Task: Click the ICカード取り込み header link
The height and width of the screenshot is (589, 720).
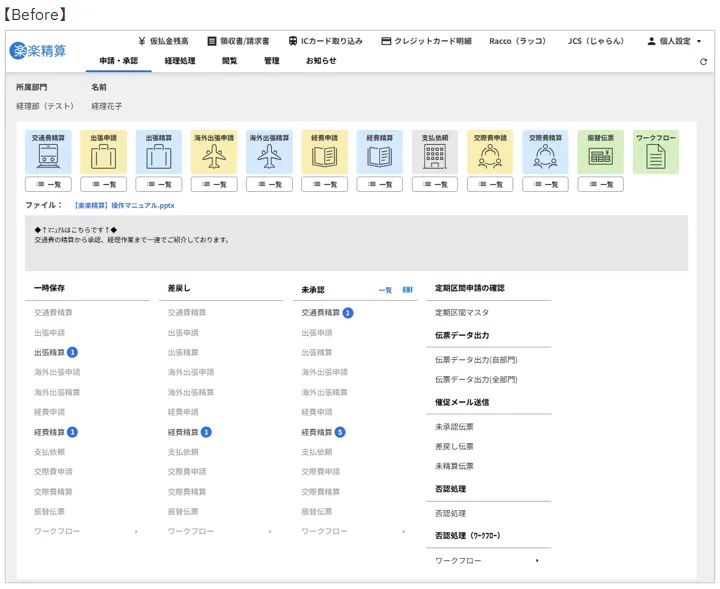Action: point(325,41)
